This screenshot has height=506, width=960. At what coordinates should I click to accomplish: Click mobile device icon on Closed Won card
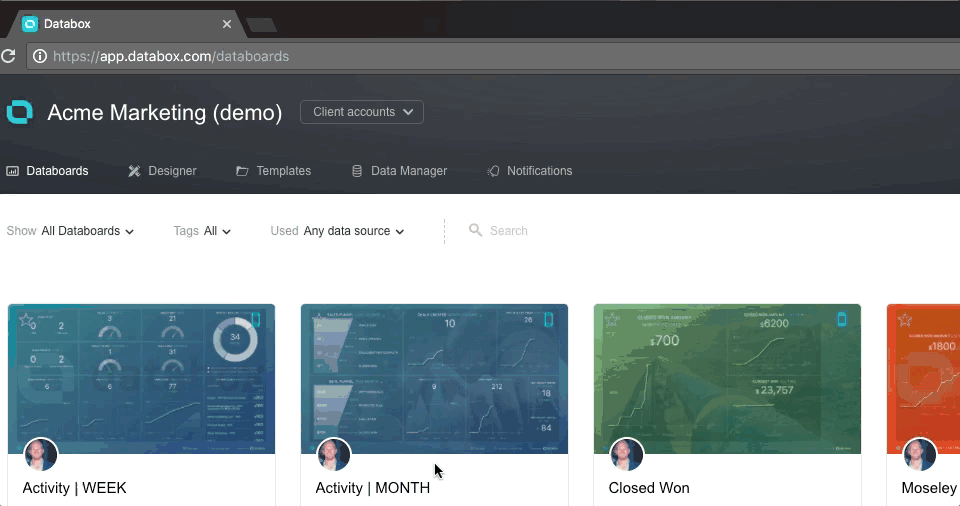coord(842,320)
